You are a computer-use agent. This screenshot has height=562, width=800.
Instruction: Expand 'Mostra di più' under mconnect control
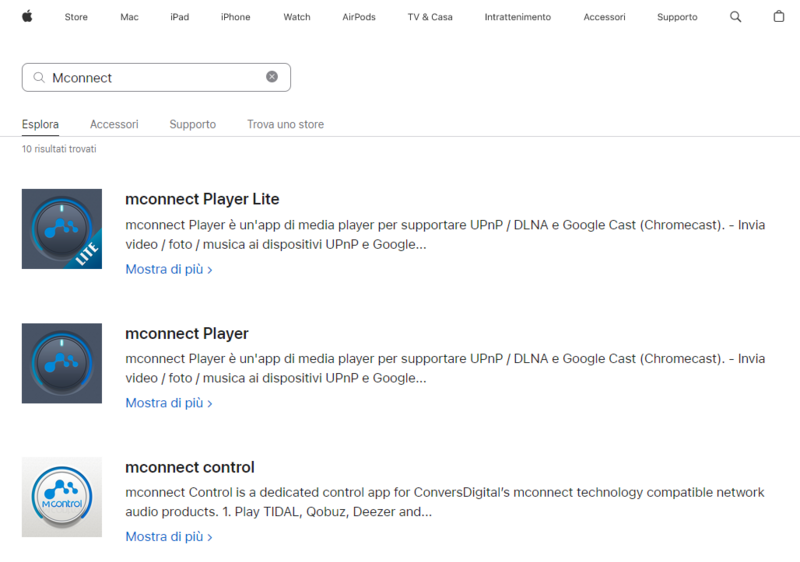(168, 537)
